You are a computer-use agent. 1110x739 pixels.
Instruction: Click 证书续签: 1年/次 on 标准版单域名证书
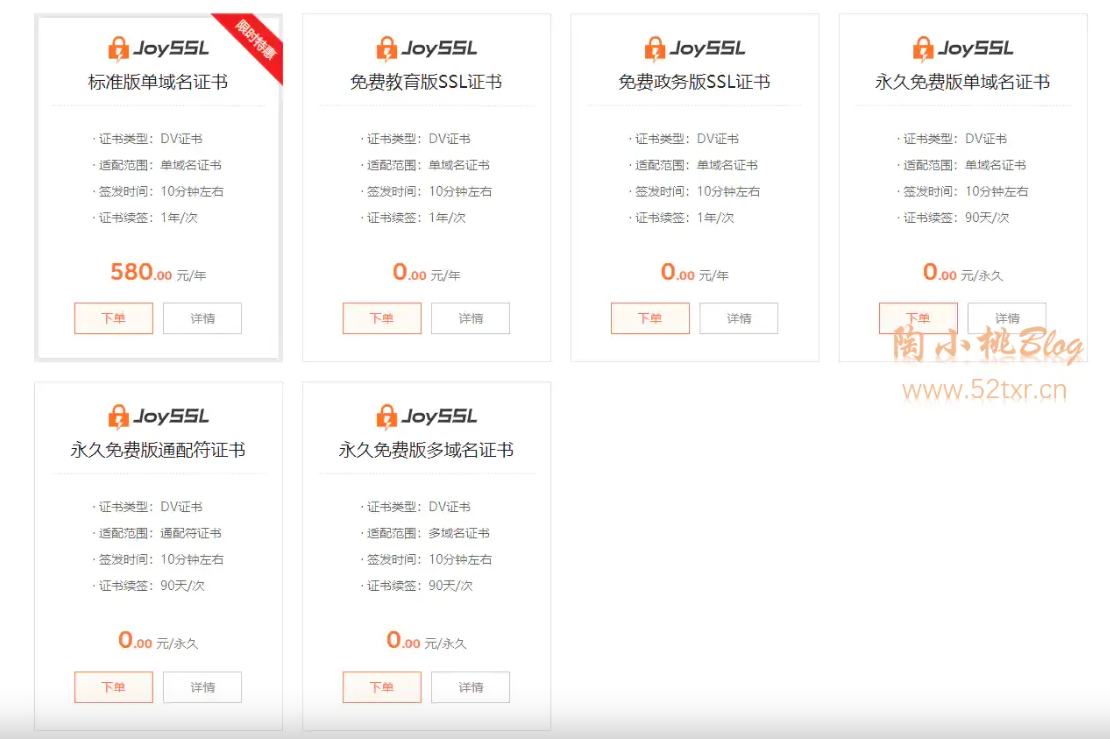[145, 217]
